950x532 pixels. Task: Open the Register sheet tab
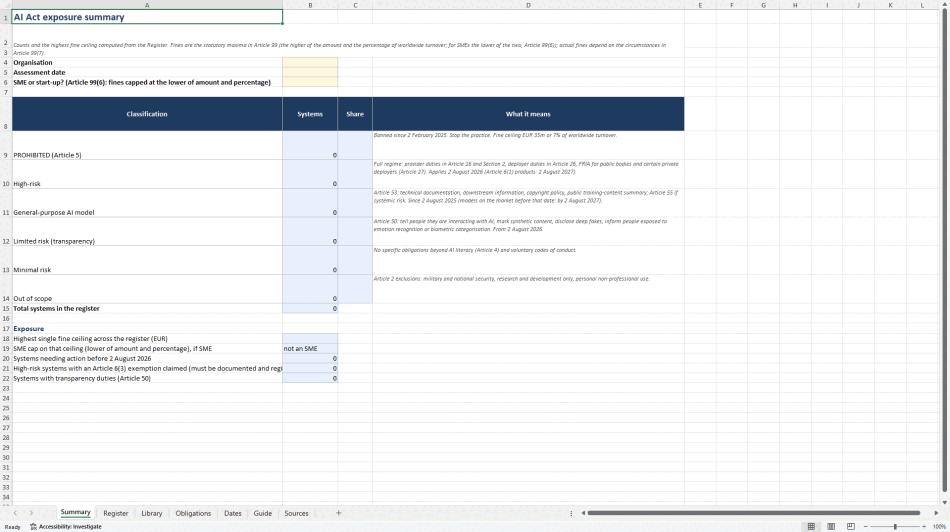pyautogui.click(x=116, y=513)
